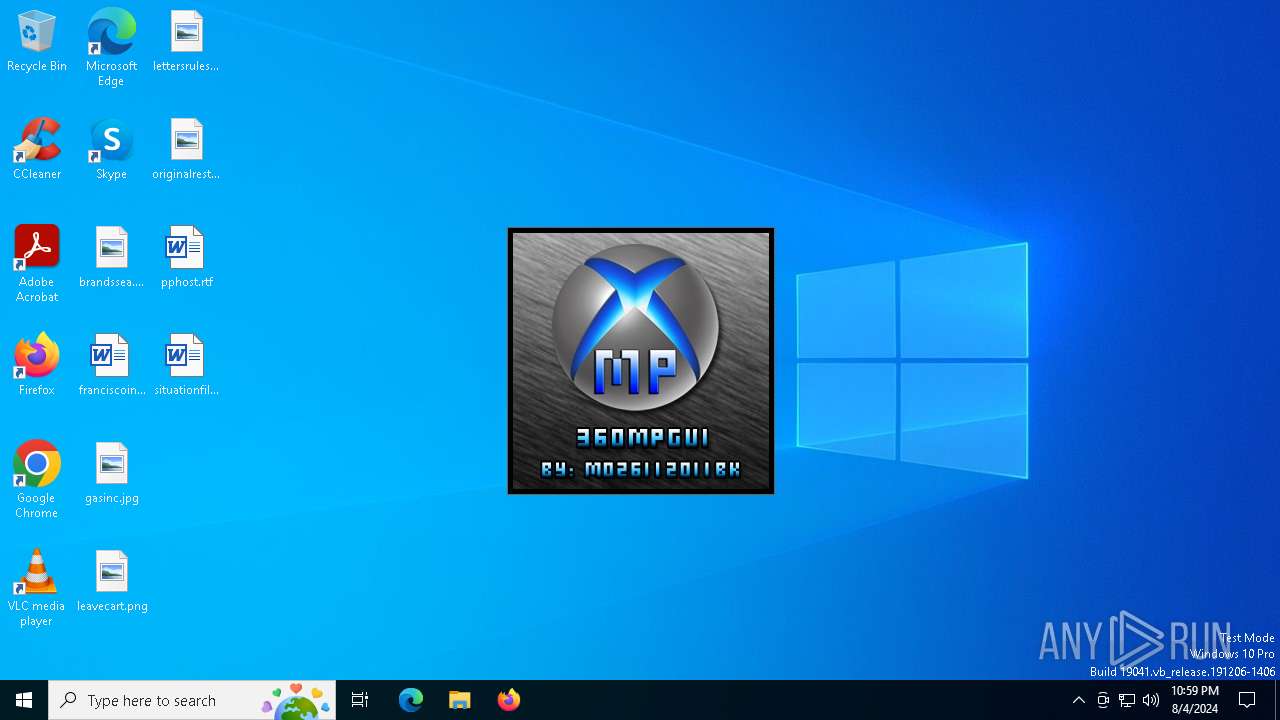Select the VLC media player shortcut

(x=37, y=588)
